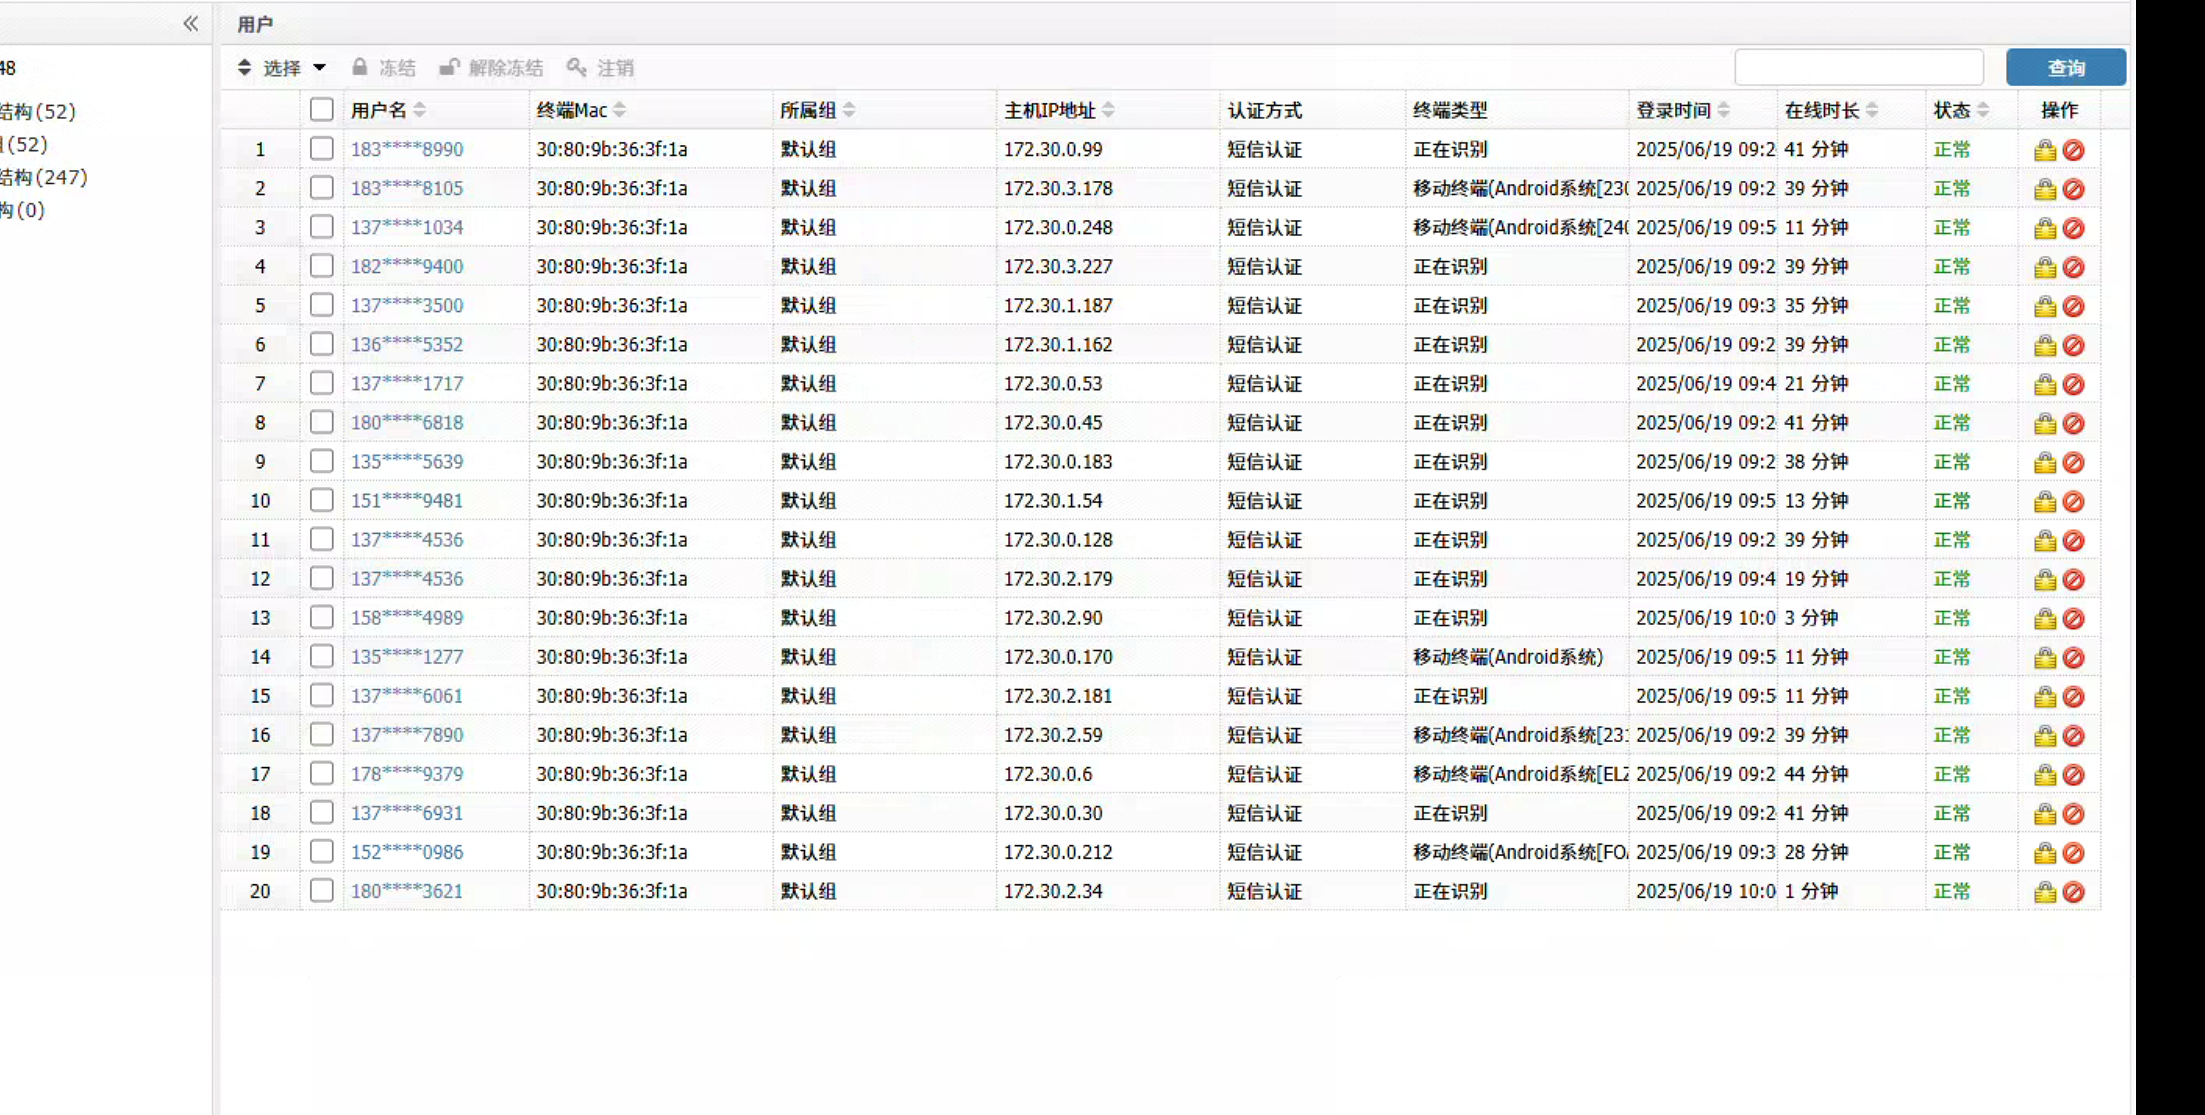The height and width of the screenshot is (1115, 2205).
Task: Check the box for user 137****1034
Action: (x=321, y=227)
